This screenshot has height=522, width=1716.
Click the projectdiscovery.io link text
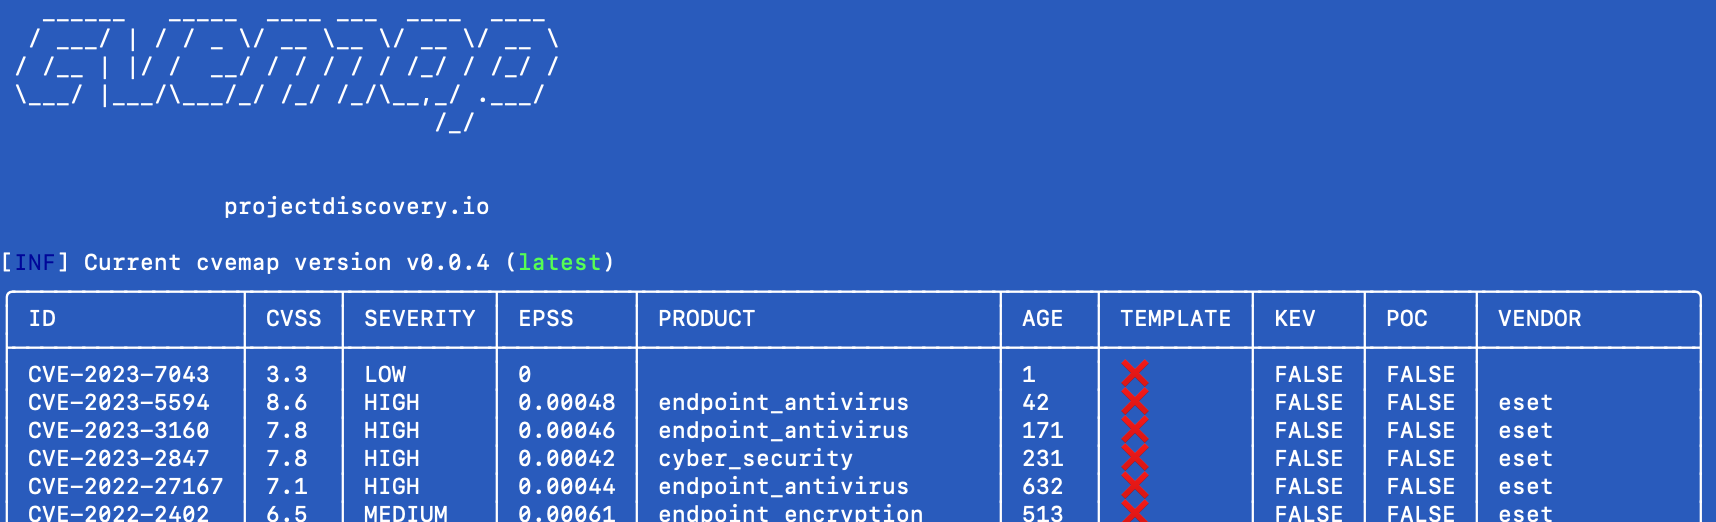coord(356,207)
